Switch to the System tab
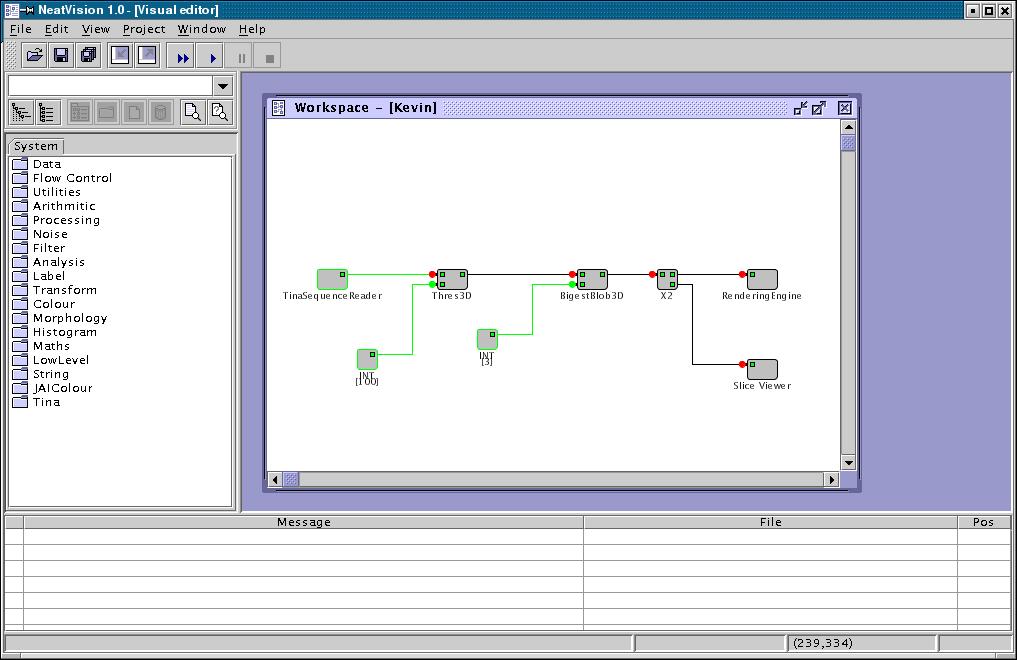The image size is (1017, 660). [x=36, y=146]
